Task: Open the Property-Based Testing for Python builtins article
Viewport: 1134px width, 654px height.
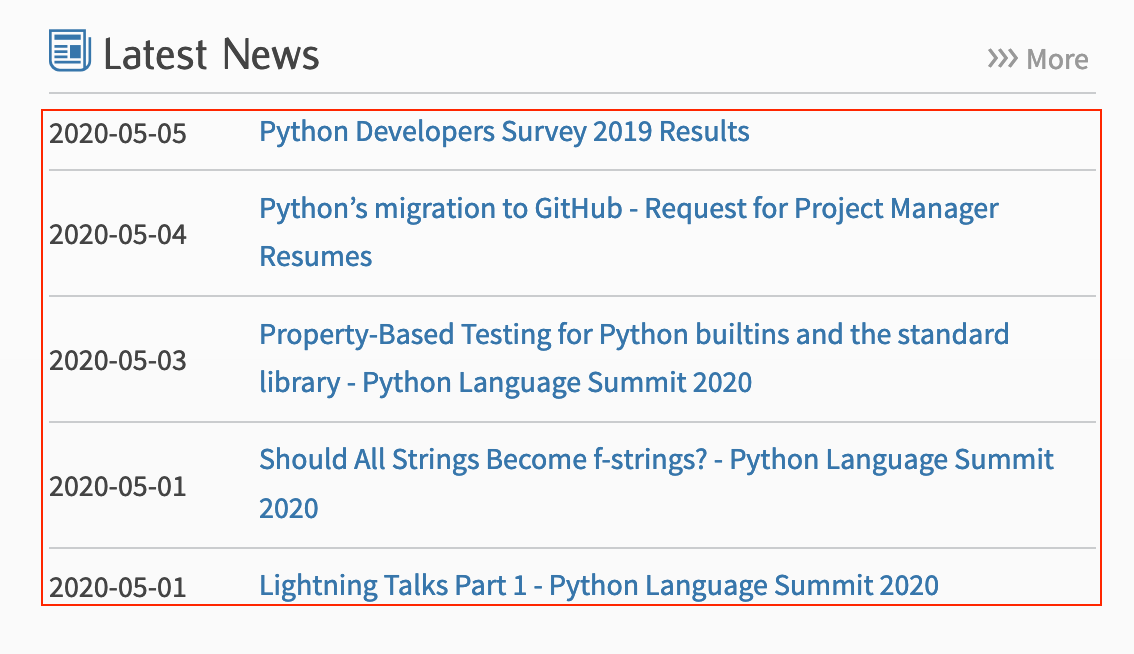Action: pos(633,334)
